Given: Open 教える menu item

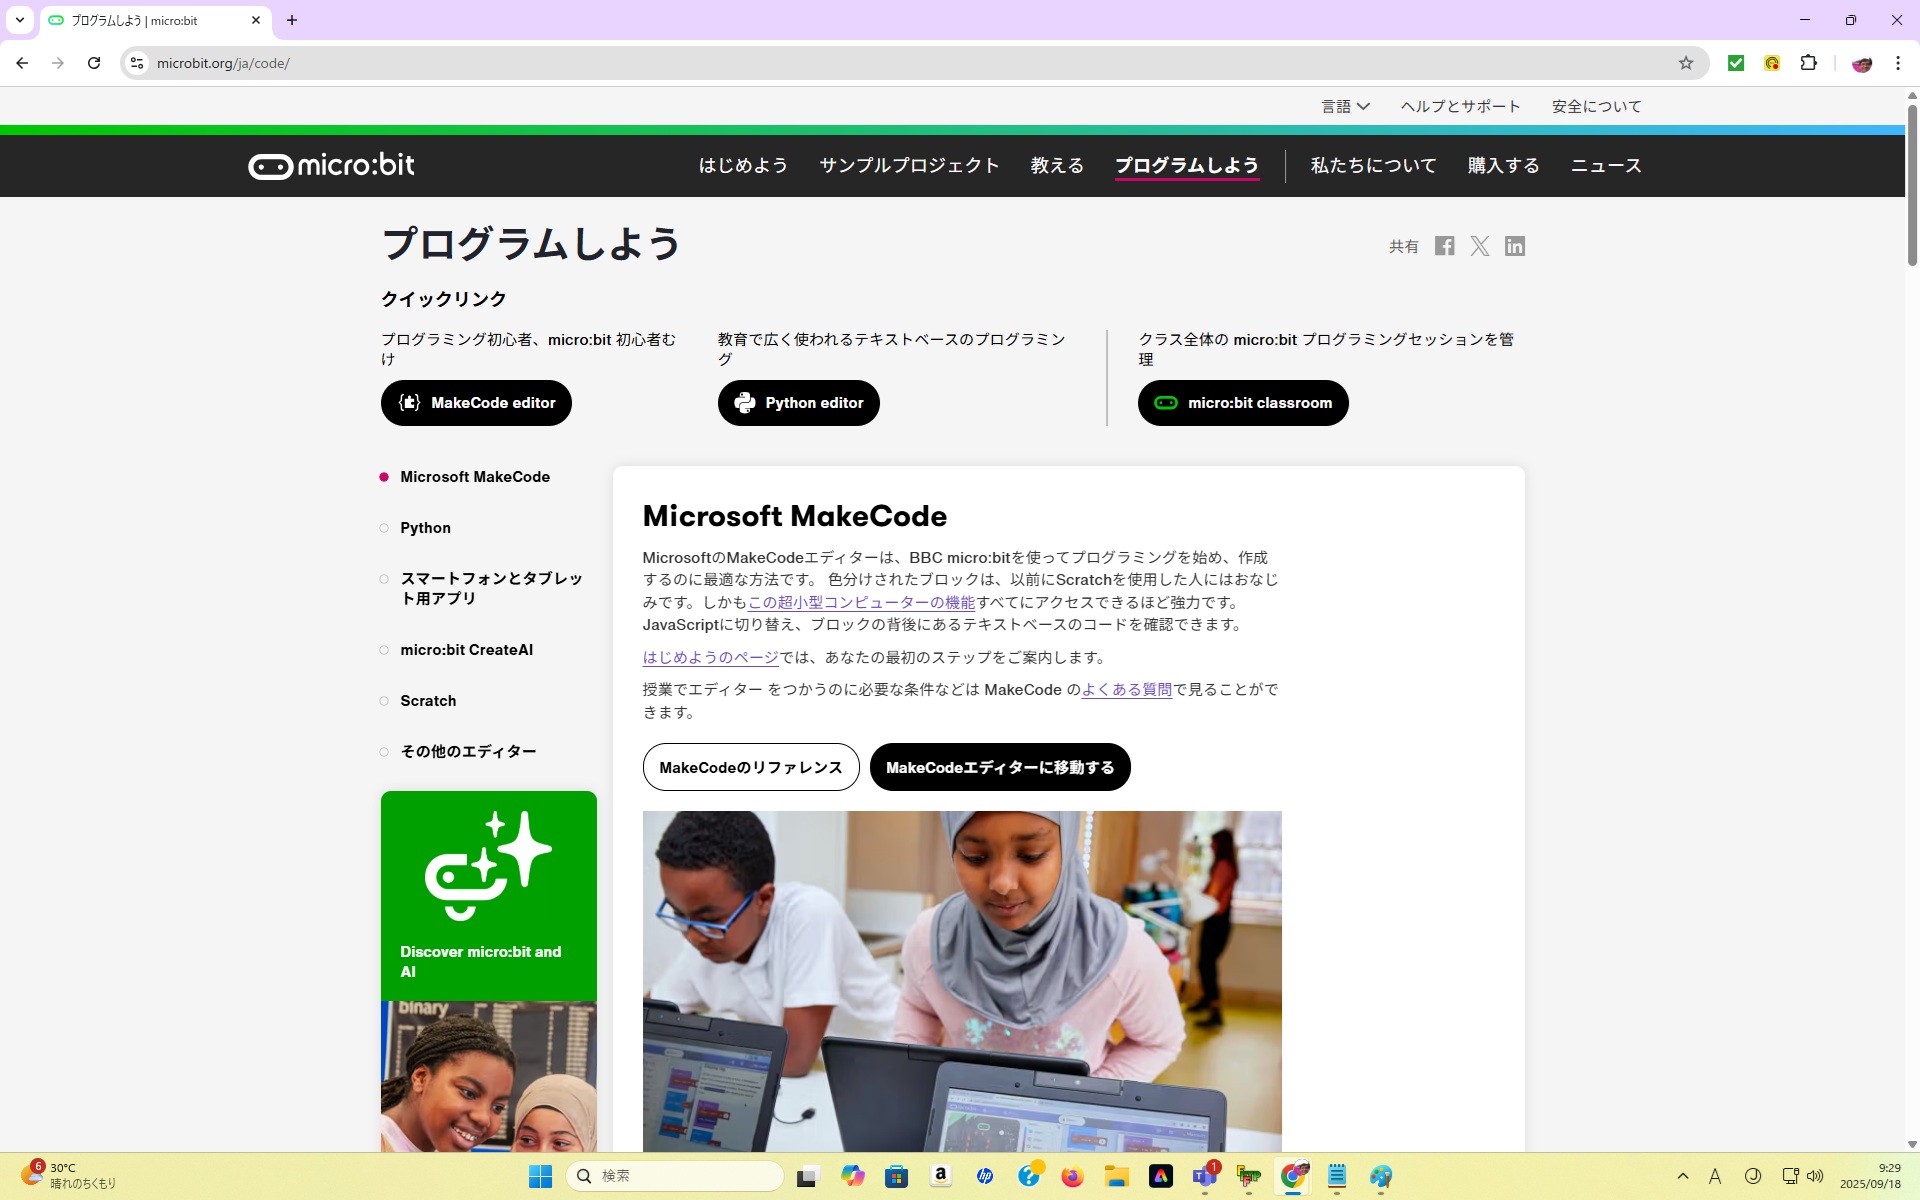Looking at the screenshot, I should tap(1057, 166).
